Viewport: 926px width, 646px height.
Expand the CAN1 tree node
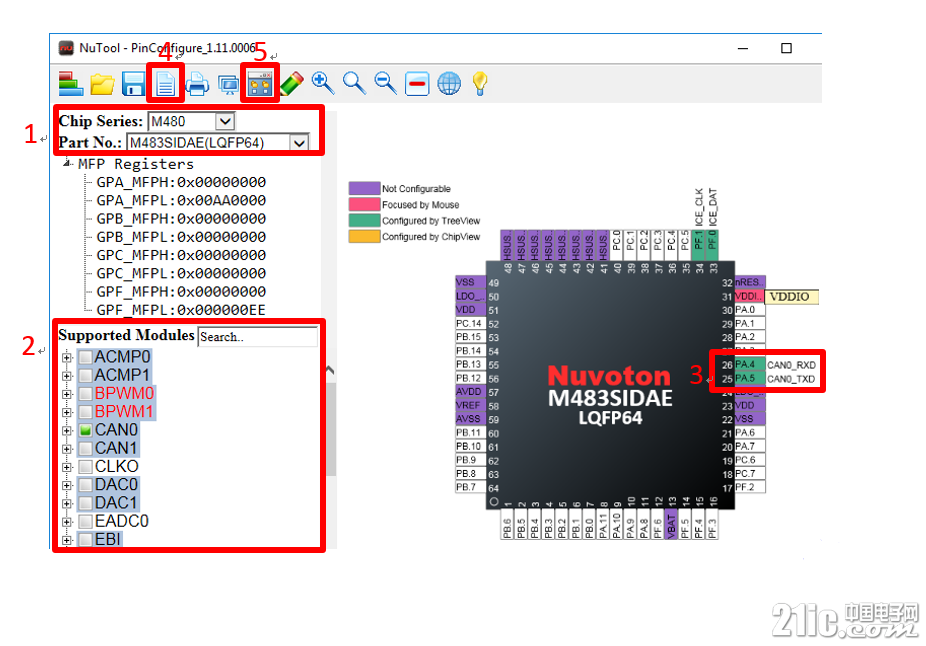tap(67, 449)
